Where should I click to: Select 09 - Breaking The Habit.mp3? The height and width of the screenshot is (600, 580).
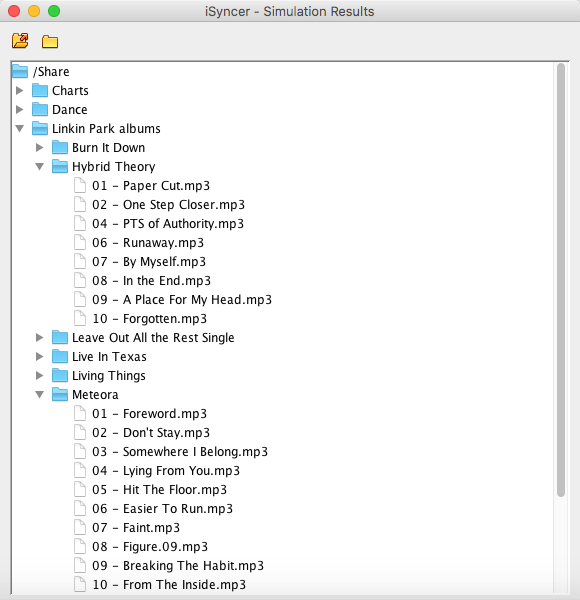coord(178,566)
